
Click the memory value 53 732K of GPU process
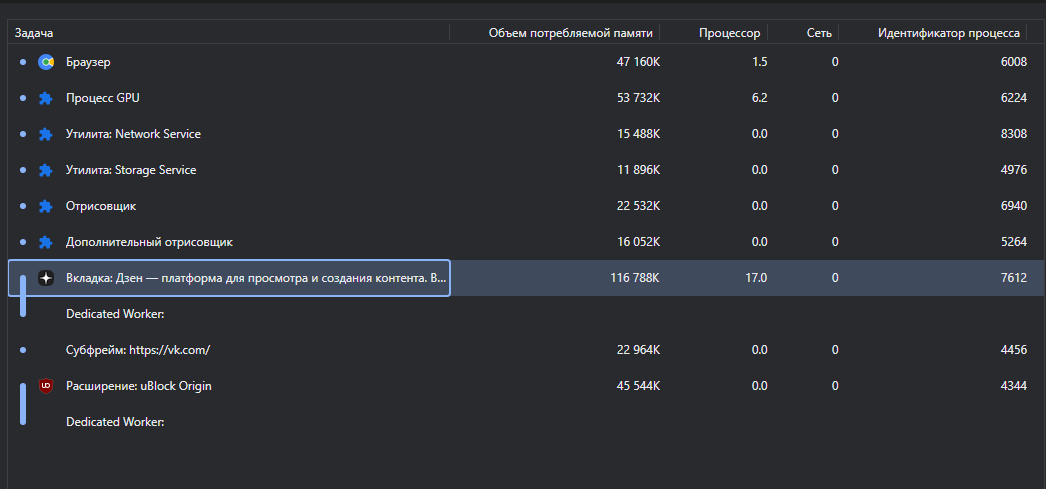(x=638, y=98)
